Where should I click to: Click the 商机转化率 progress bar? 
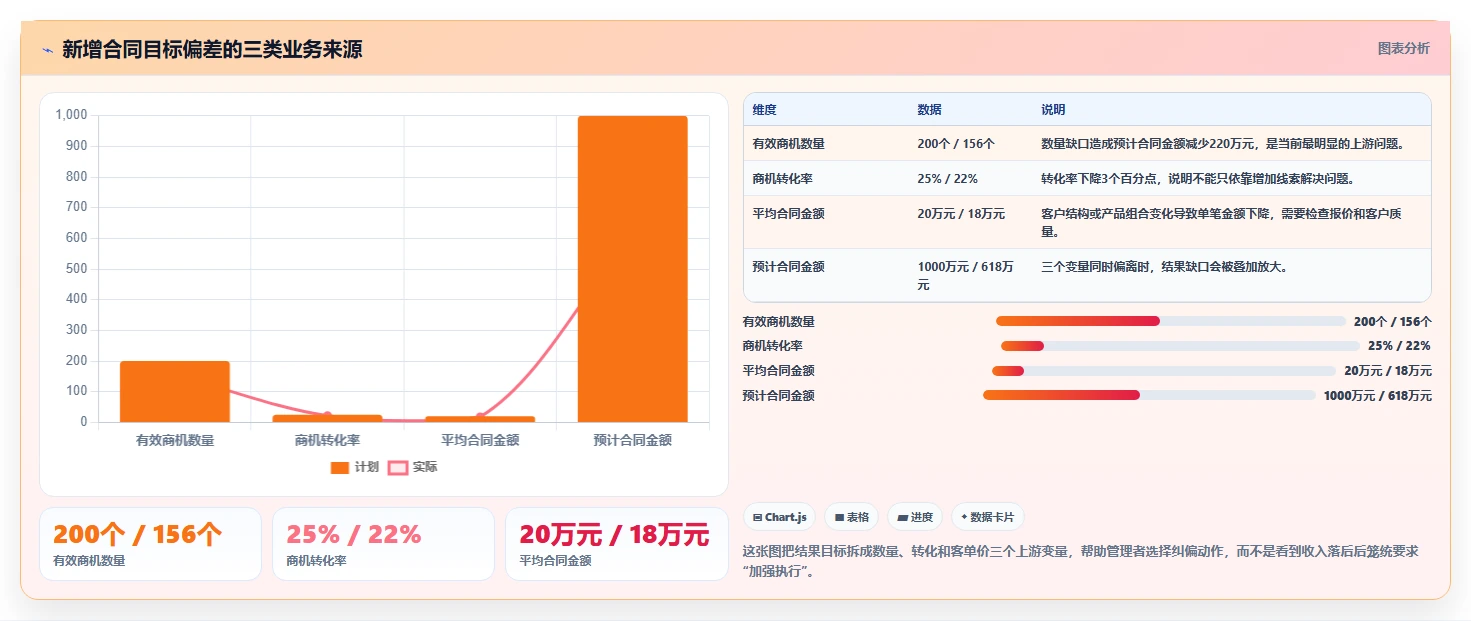(1180, 346)
